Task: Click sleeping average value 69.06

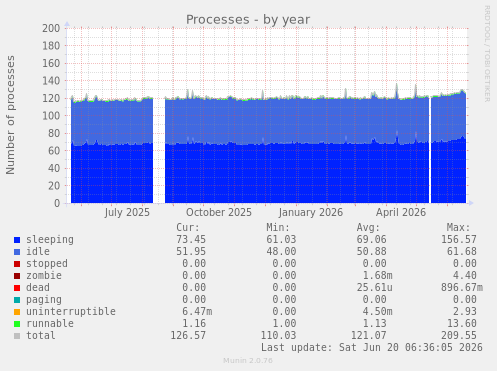Action: [x=371, y=239]
